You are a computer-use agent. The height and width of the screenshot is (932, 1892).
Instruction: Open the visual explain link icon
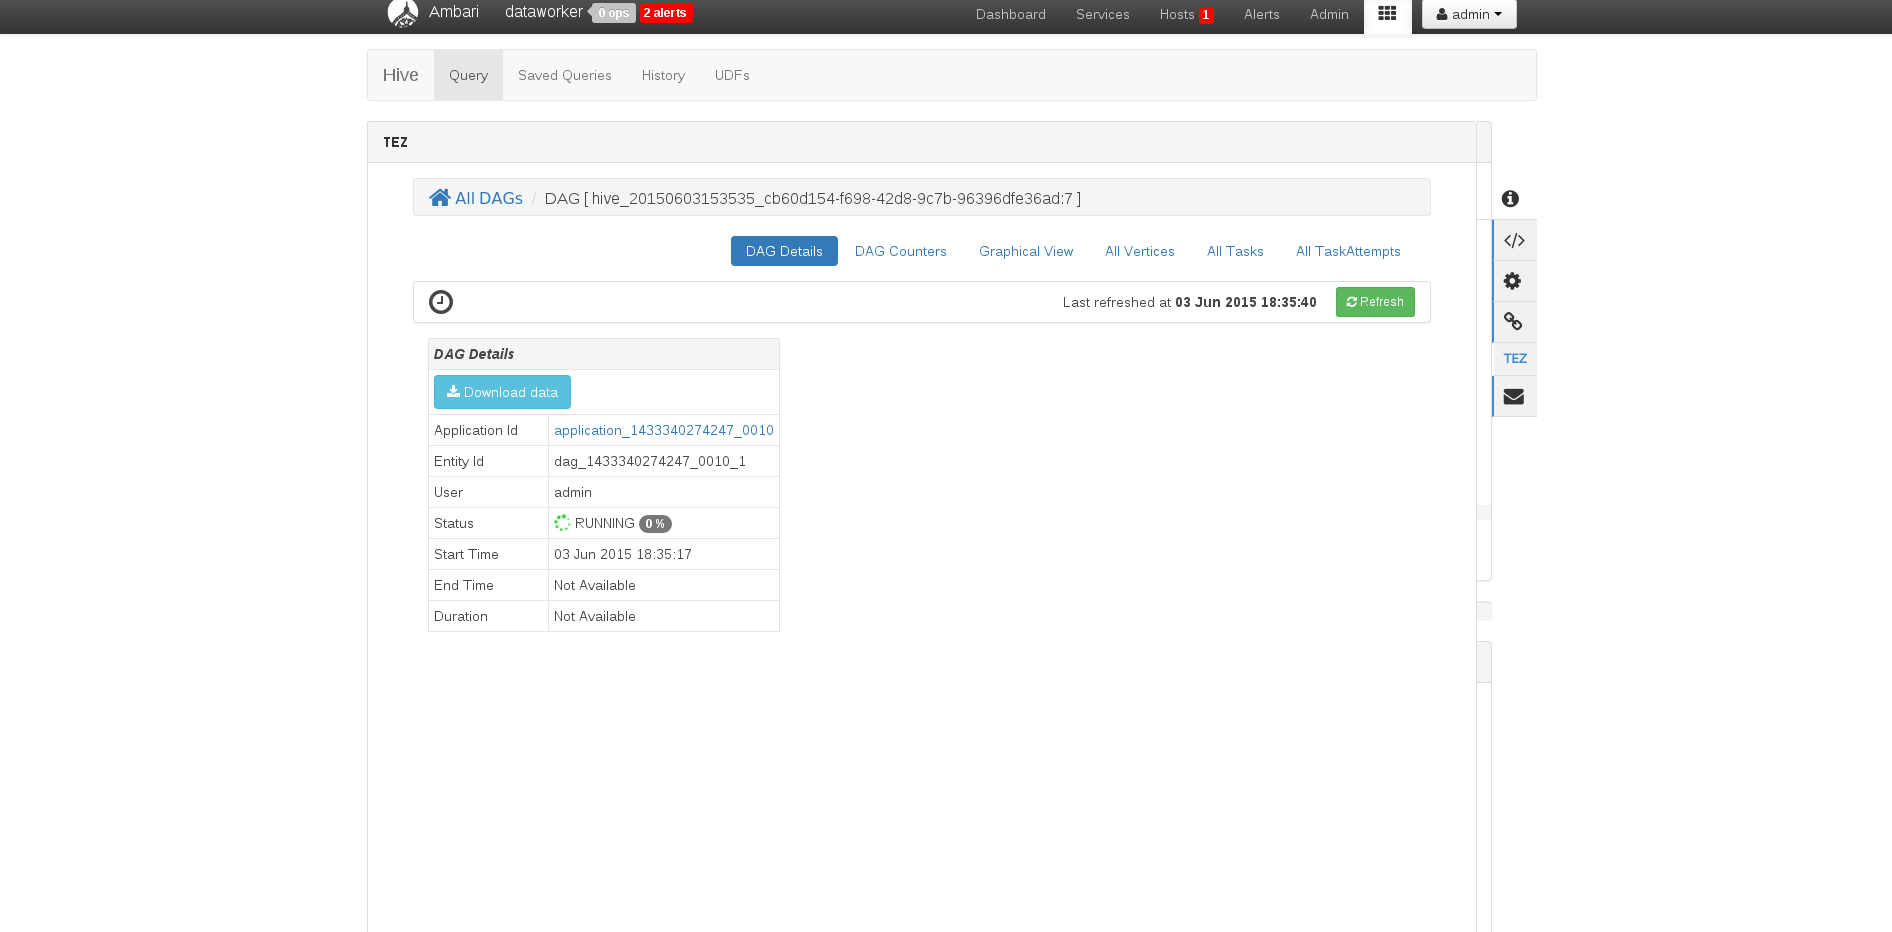1513,322
